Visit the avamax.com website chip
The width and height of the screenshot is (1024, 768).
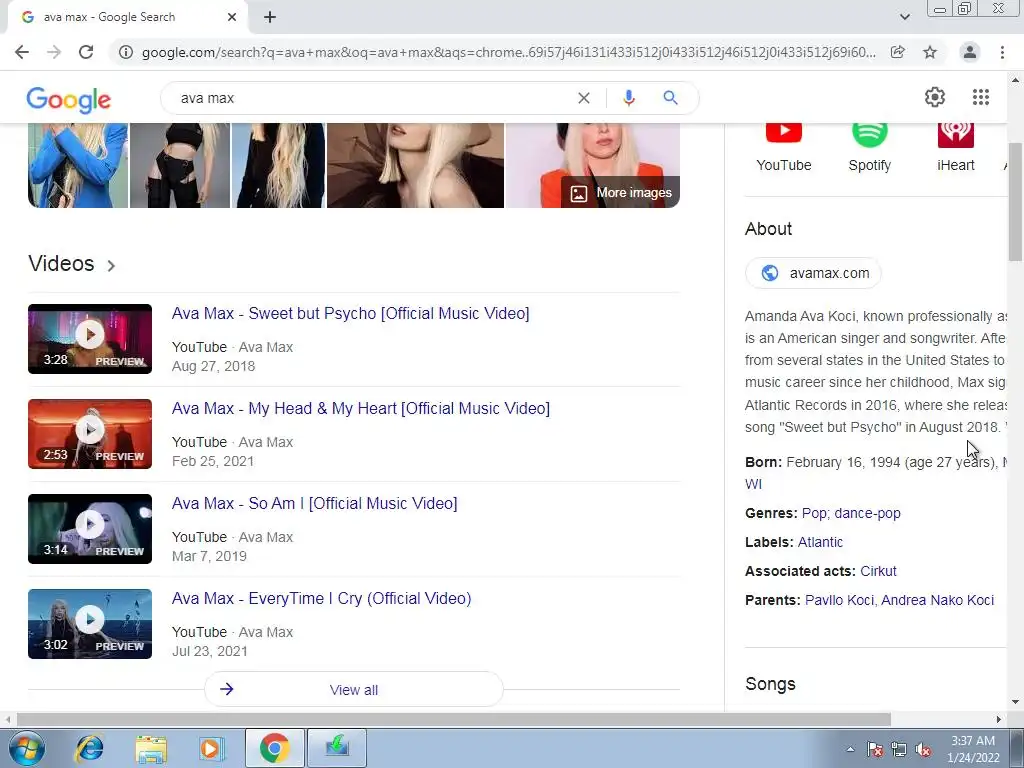pos(813,273)
